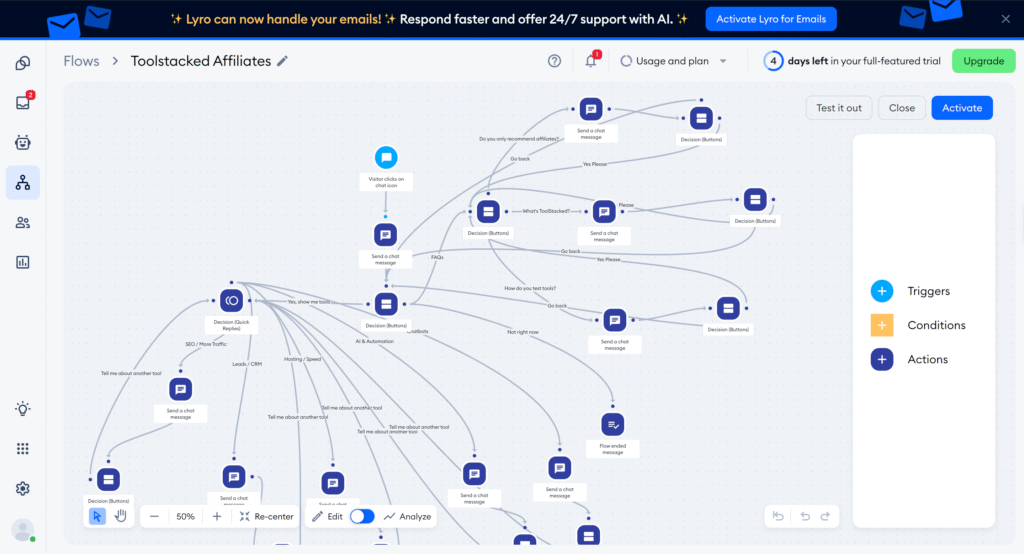Select the hand pan tool
This screenshot has height=554, width=1024.
[x=120, y=516]
